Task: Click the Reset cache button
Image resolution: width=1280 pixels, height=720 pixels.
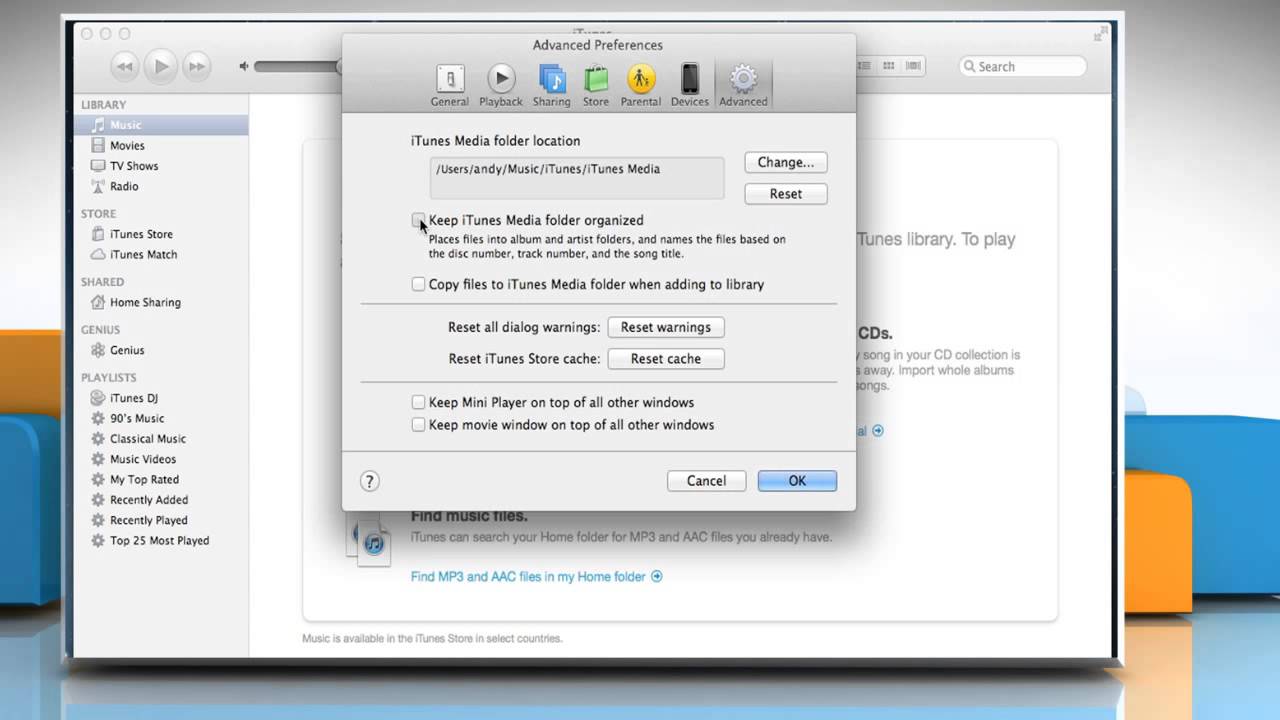Action: pyautogui.click(x=665, y=359)
